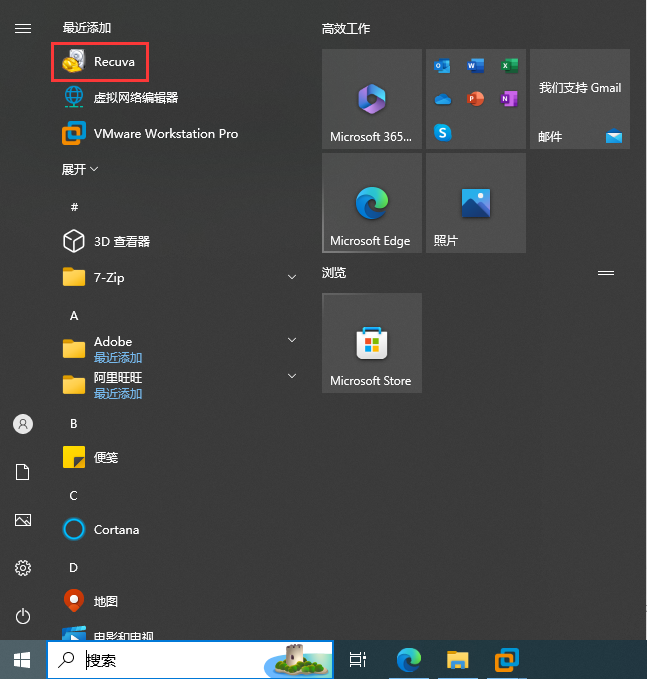This screenshot has width=647, height=679.
Task: Open the Microsoft Store tile
Action: pos(372,343)
